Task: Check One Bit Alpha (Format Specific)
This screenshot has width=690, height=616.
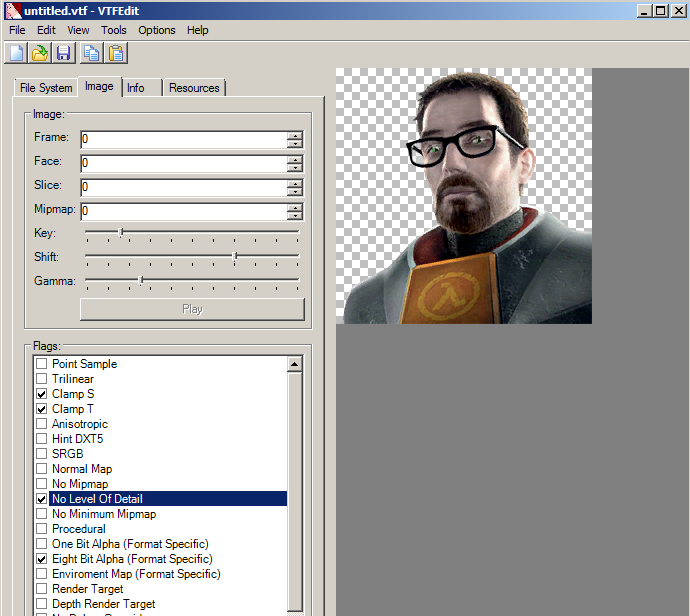Action: 42,544
